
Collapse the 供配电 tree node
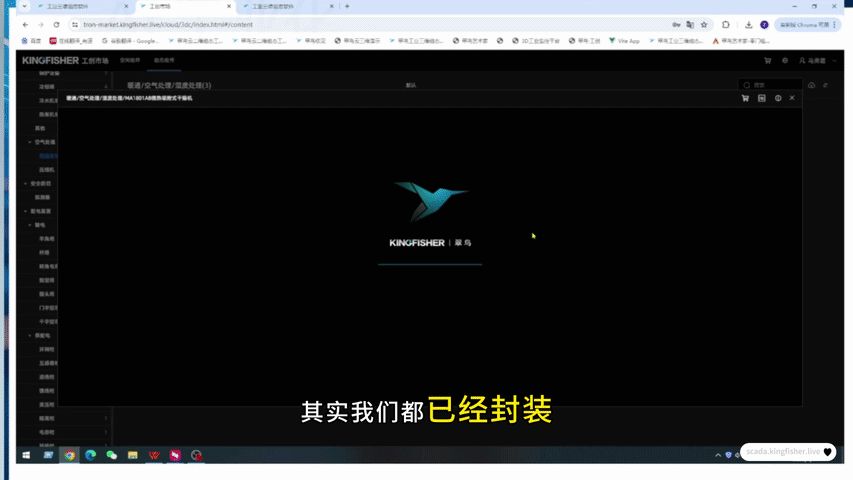point(29,335)
